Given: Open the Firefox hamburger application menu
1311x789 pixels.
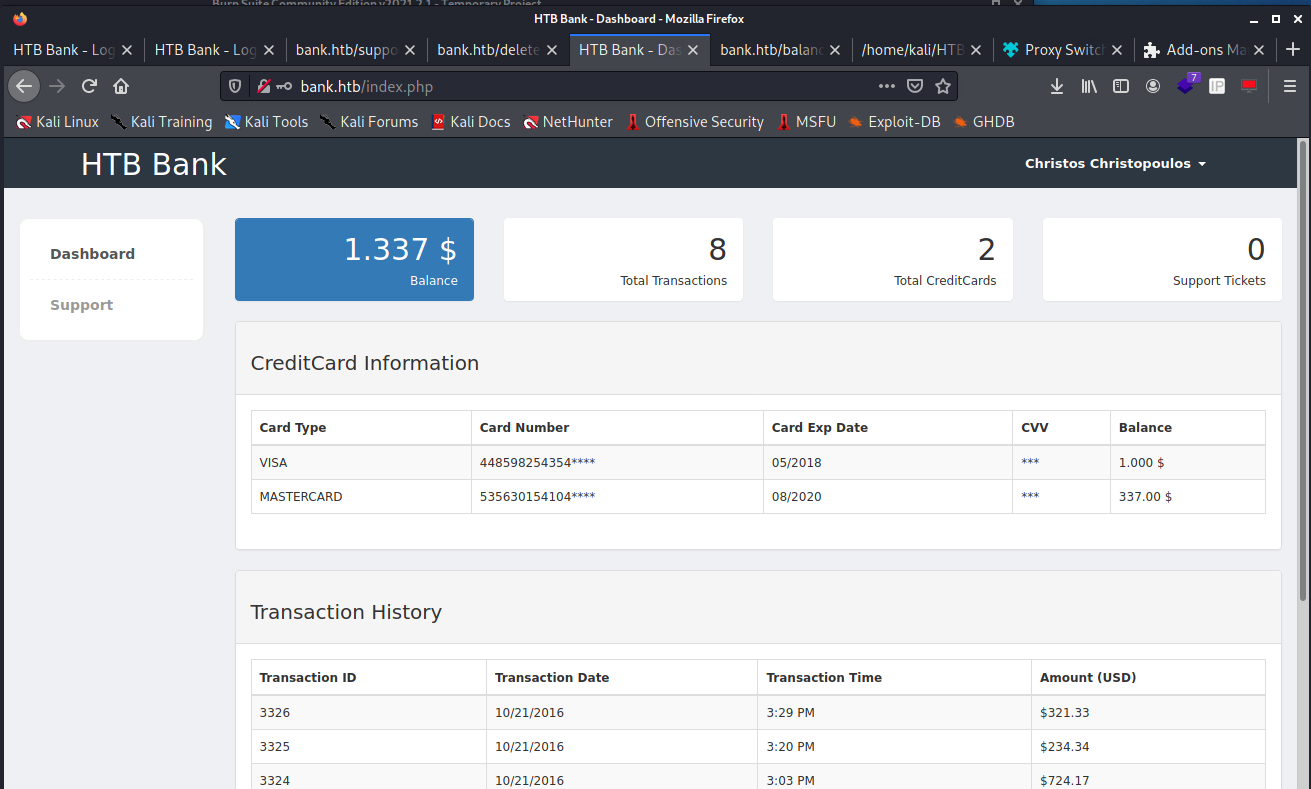Looking at the screenshot, I should coord(1290,87).
